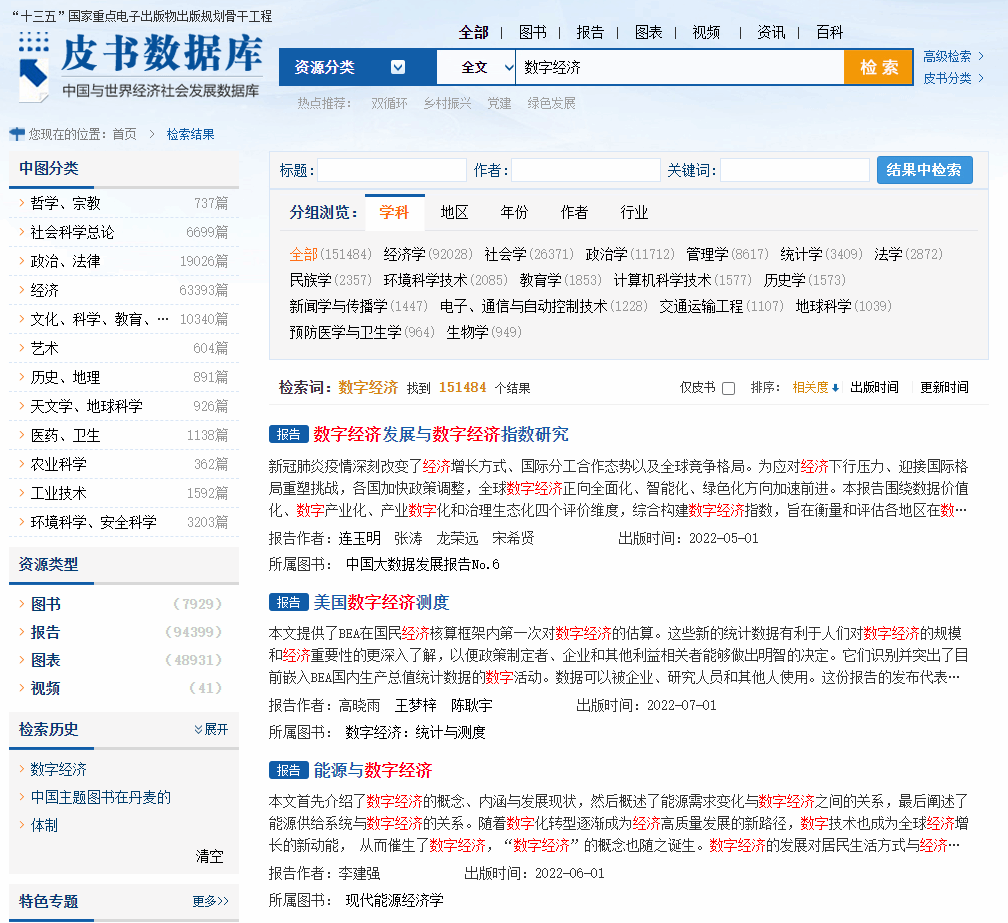1008x923 pixels.
Task: Click the 报告 badge beside 美国数字经济测度
Action: pyautogui.click(x=288, y=602)
